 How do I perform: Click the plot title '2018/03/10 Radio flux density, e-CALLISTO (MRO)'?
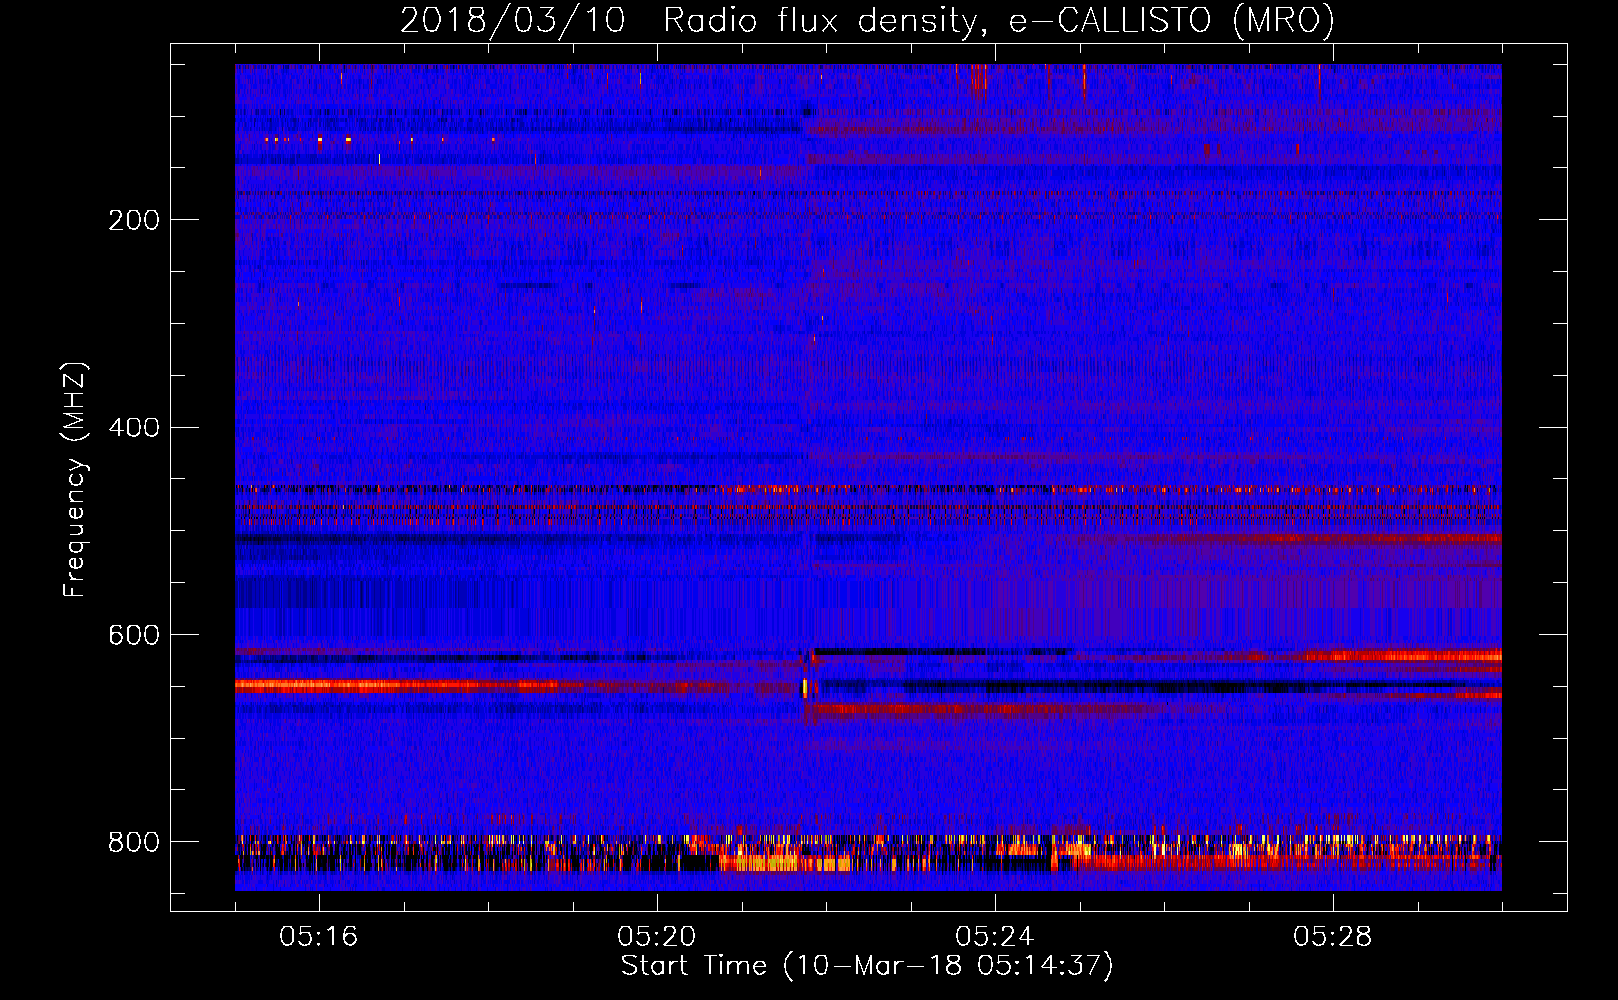867,20
